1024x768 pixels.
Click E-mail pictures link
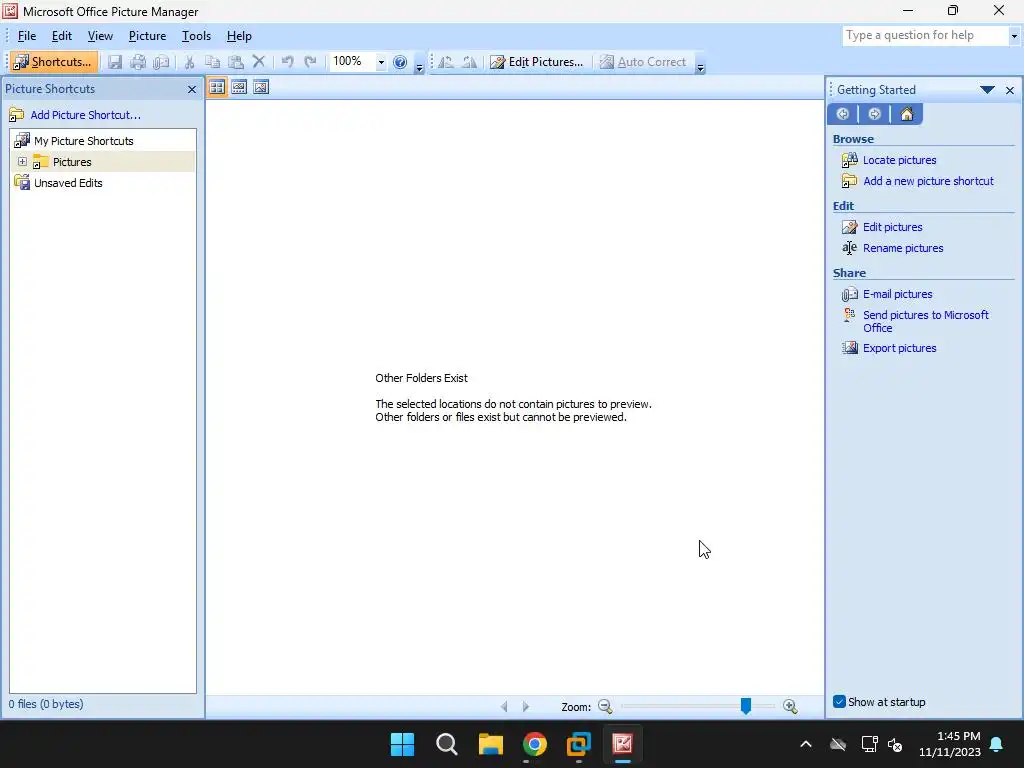tap(897, 294)
